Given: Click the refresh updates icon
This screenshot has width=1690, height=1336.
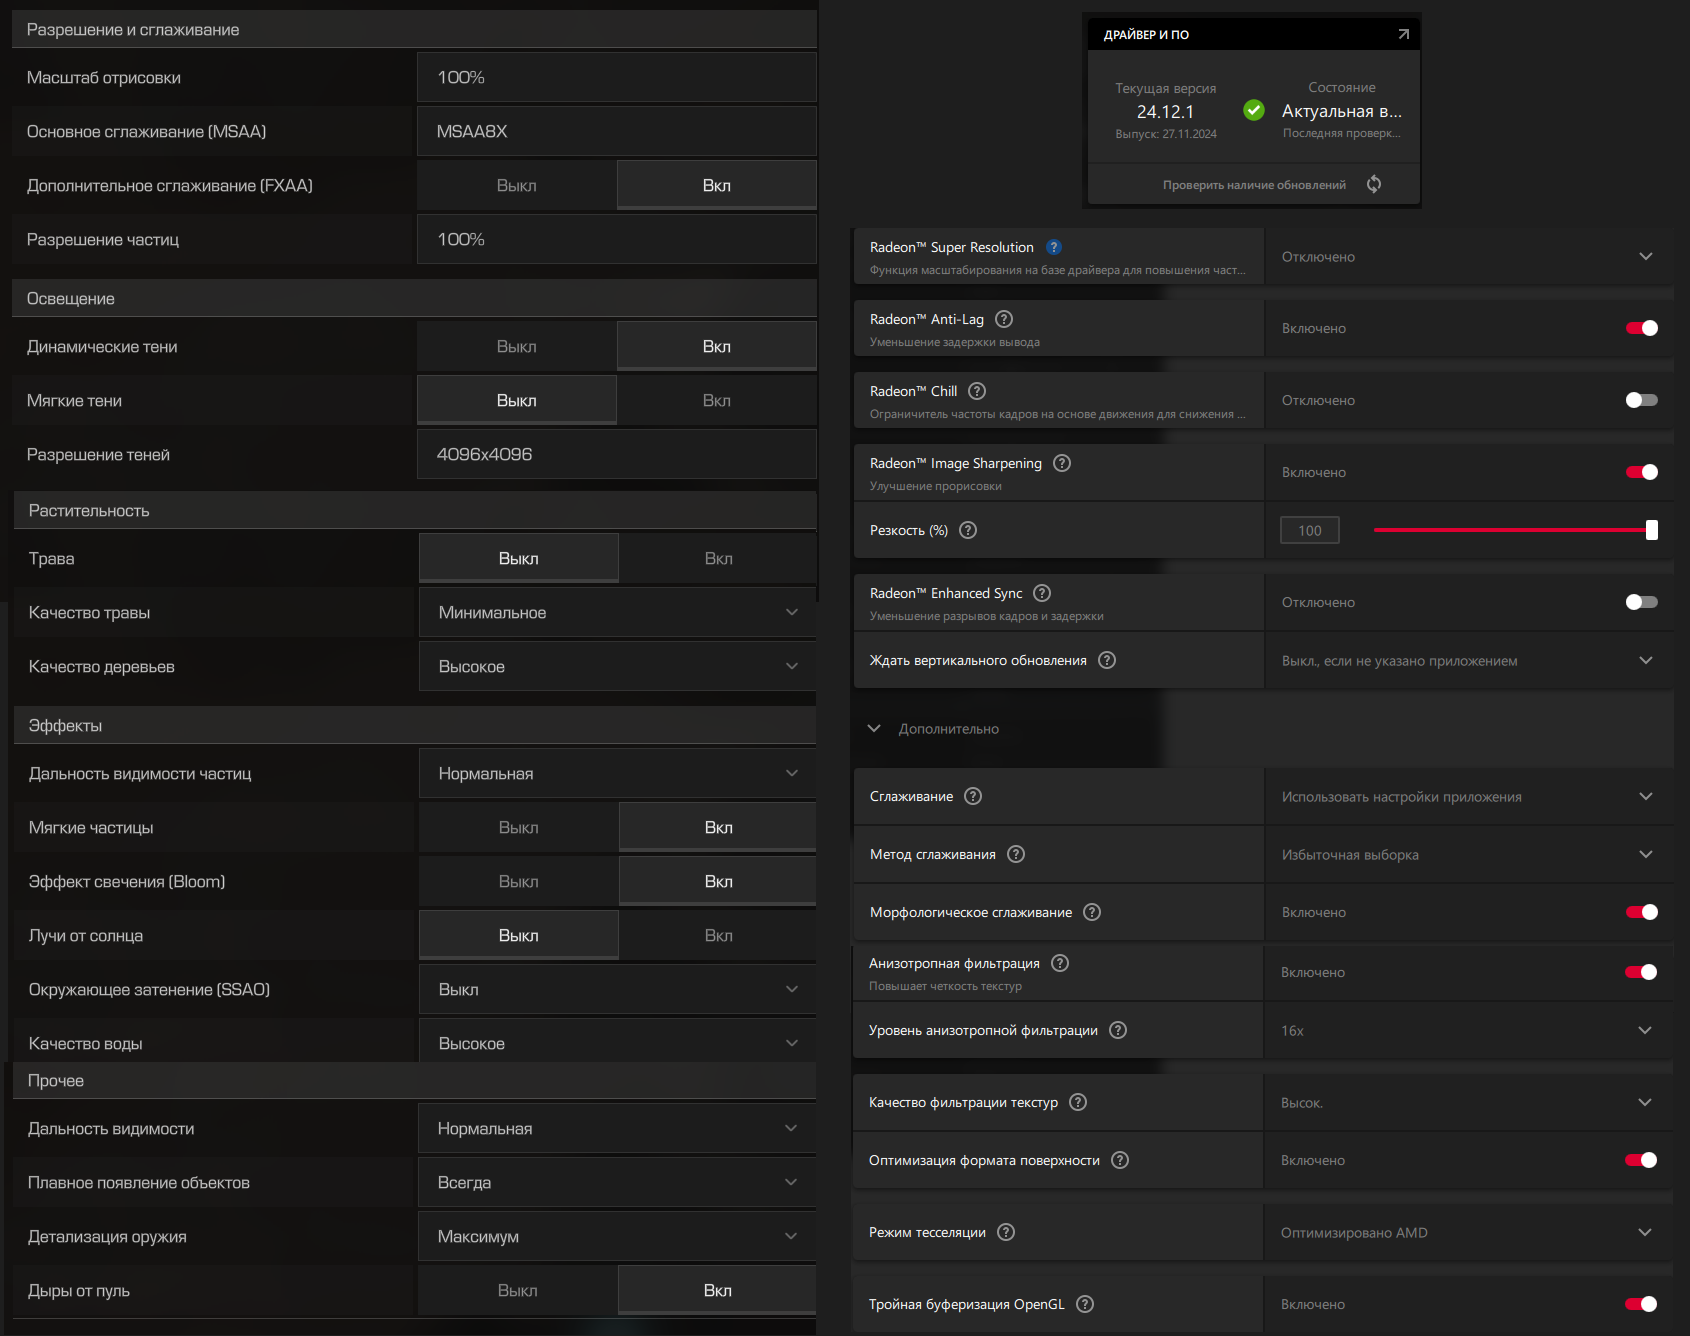Looking at the screenshot, I should (x=1374, y=184).
